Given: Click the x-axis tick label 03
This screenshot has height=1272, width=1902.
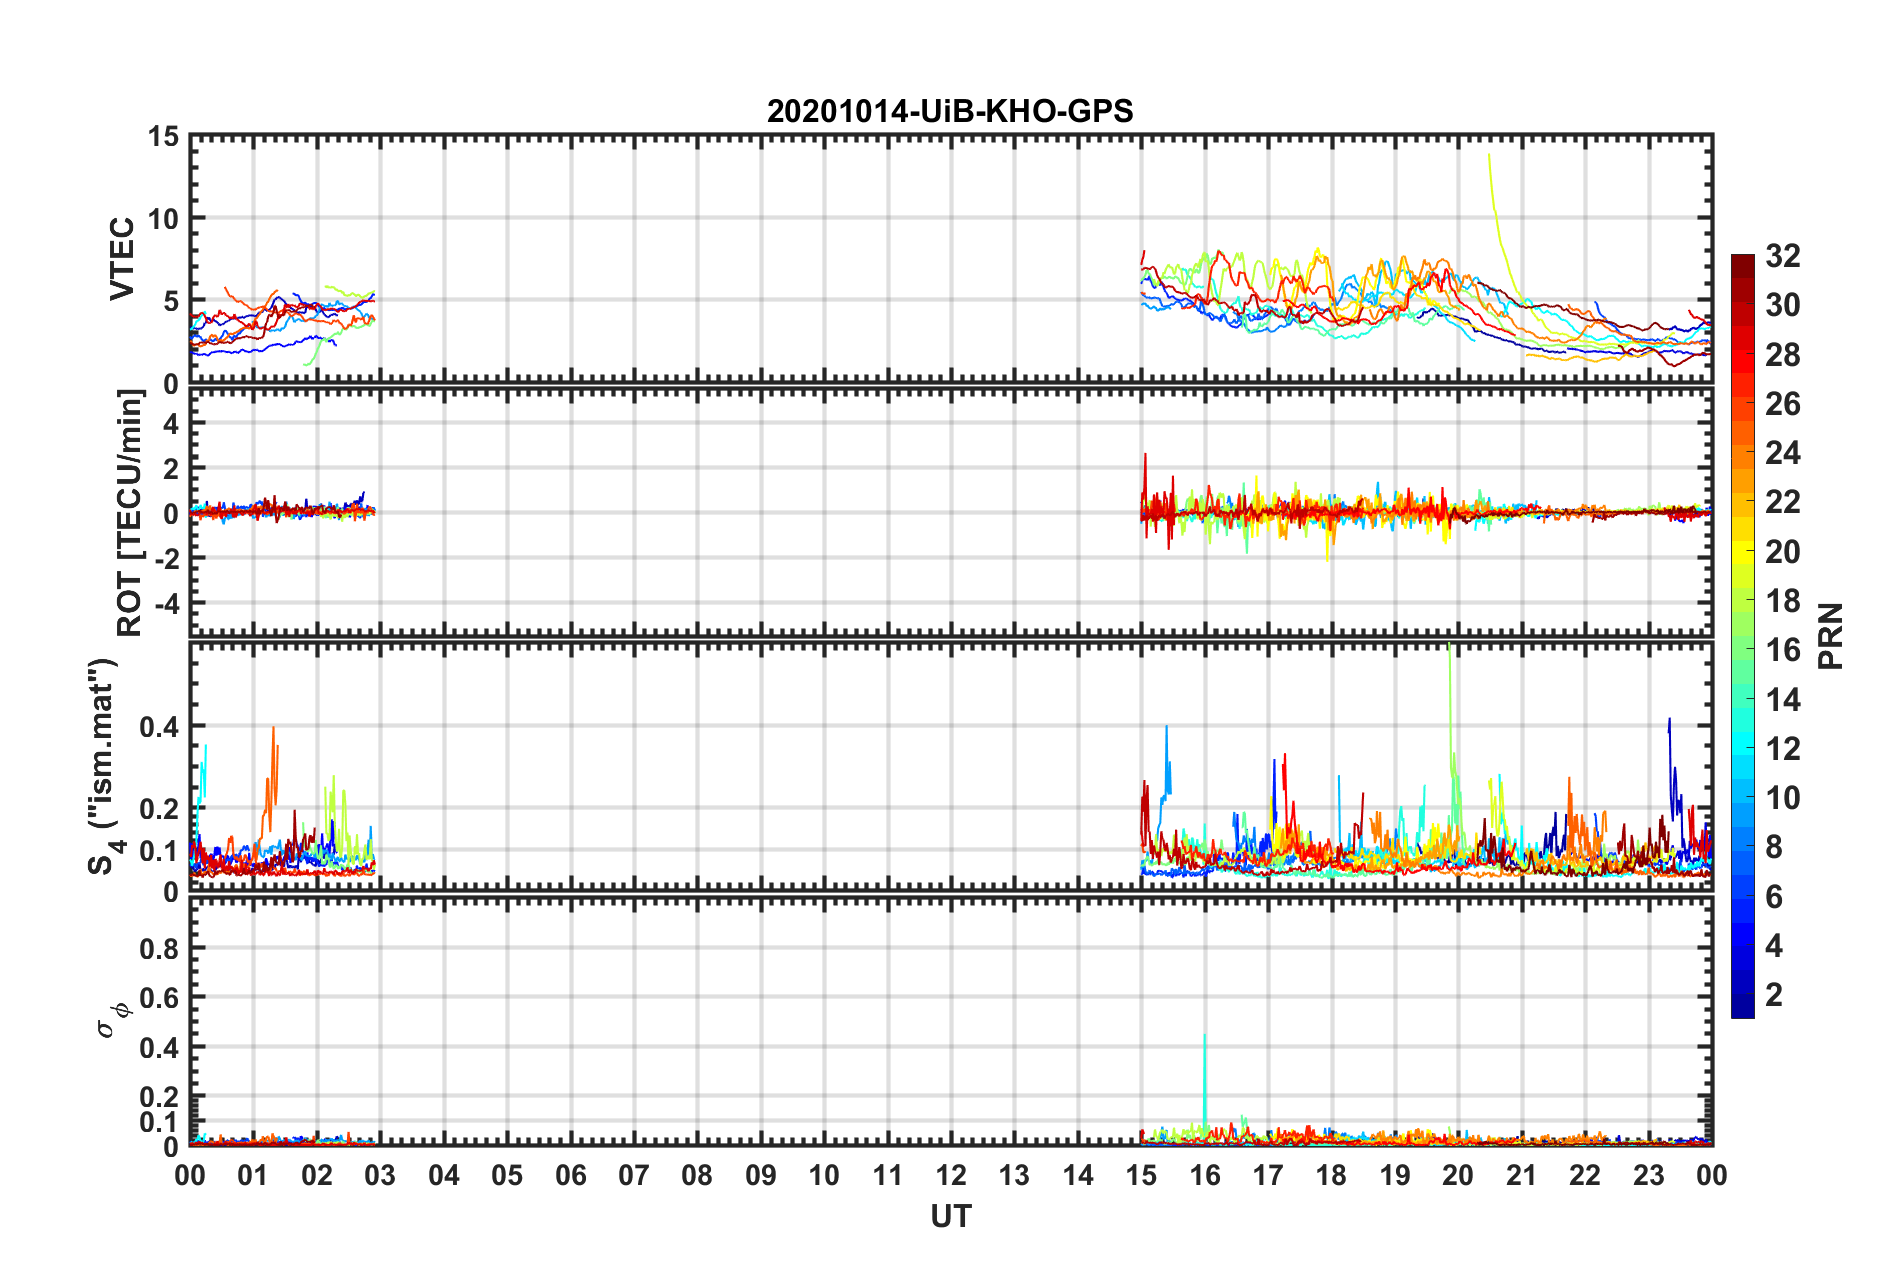Looking at the screenshot, I should point(380,1175).
